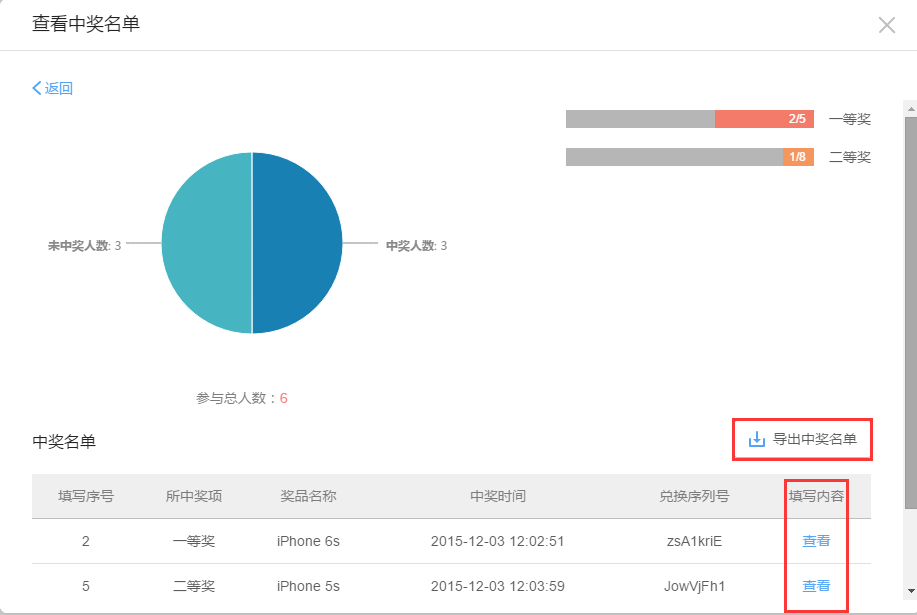Click the 中奖名单 section heading
Image resolution: width=917 pixels, height=615 pixels.
click(64, 441)
